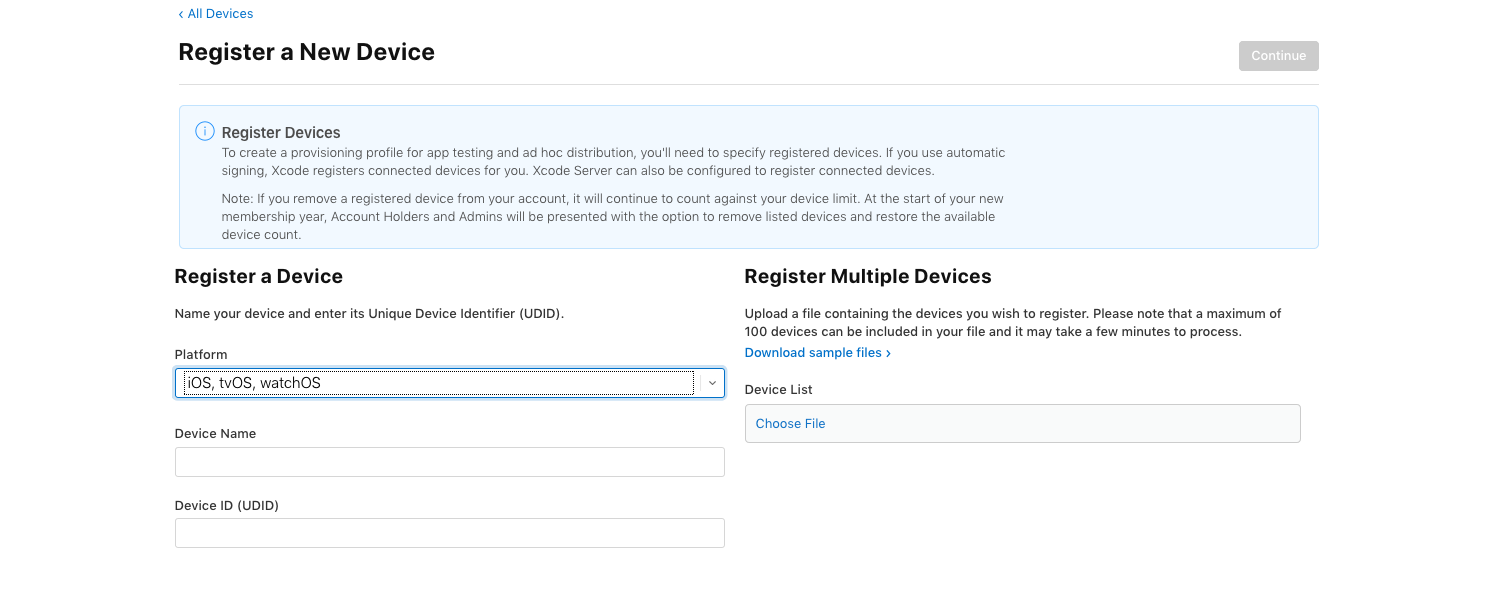Open the Platform dropdown showing iOS, tvOS, watchOS

pyautogui.click(x=449, y=383)
